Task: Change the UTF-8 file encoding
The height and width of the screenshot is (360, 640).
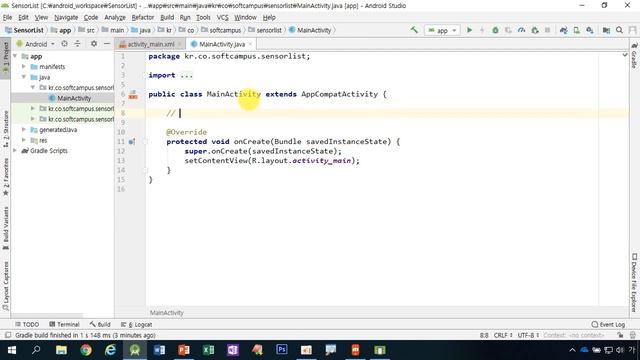Action: pos(529,335)
